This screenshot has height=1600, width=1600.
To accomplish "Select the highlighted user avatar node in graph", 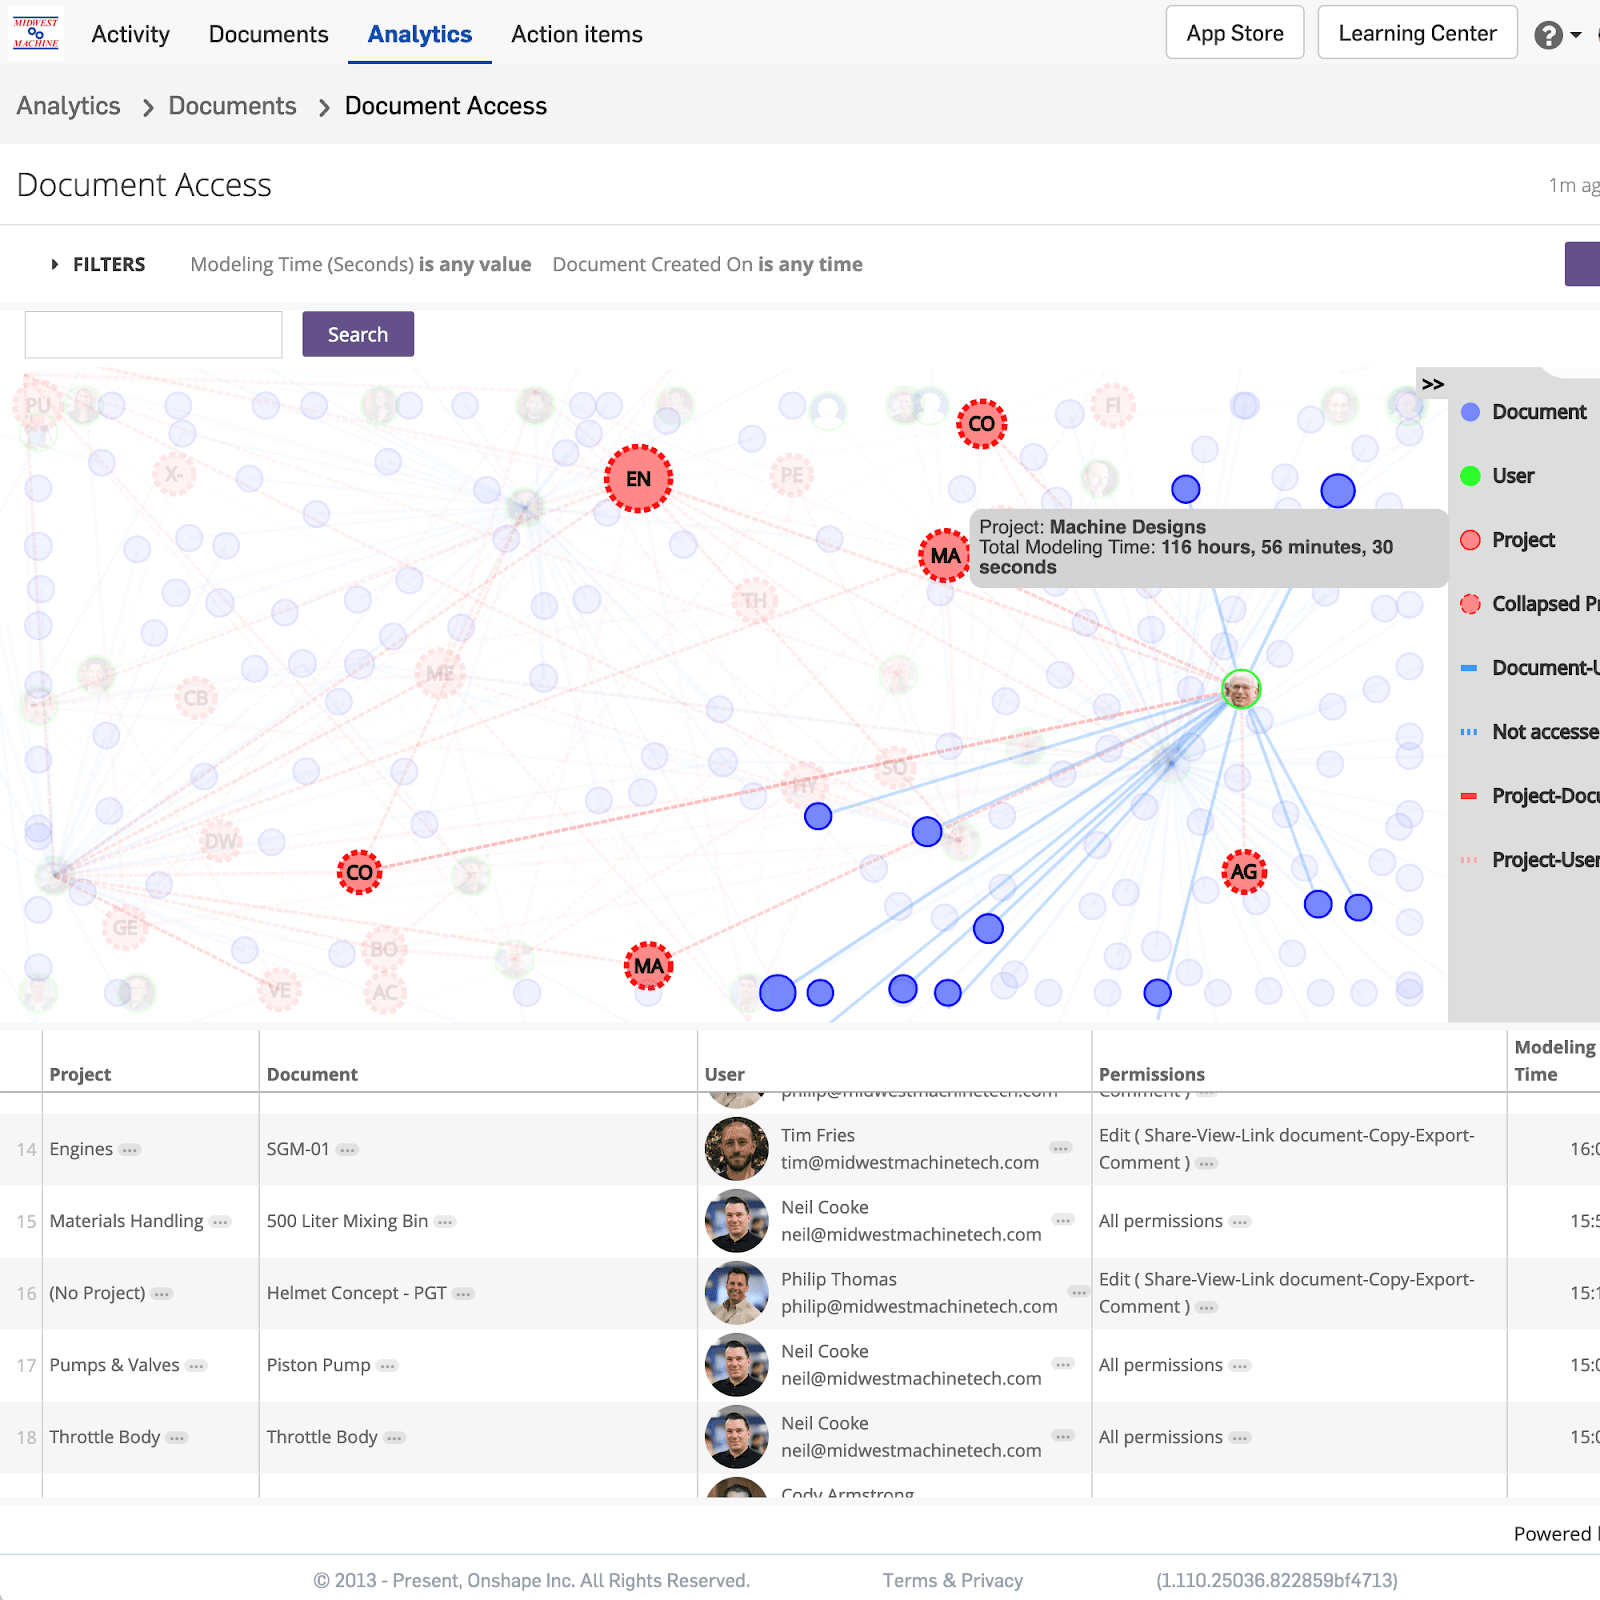I will click(1241, 689).
